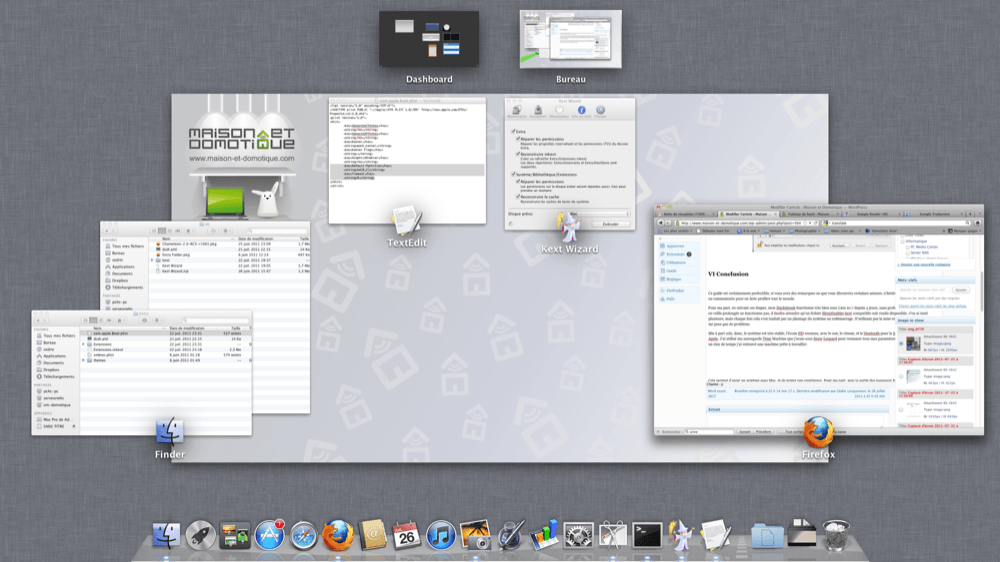Toggle the Extra checkbox in Kext Wizard
1000x562 pixels.
(513, 131)
